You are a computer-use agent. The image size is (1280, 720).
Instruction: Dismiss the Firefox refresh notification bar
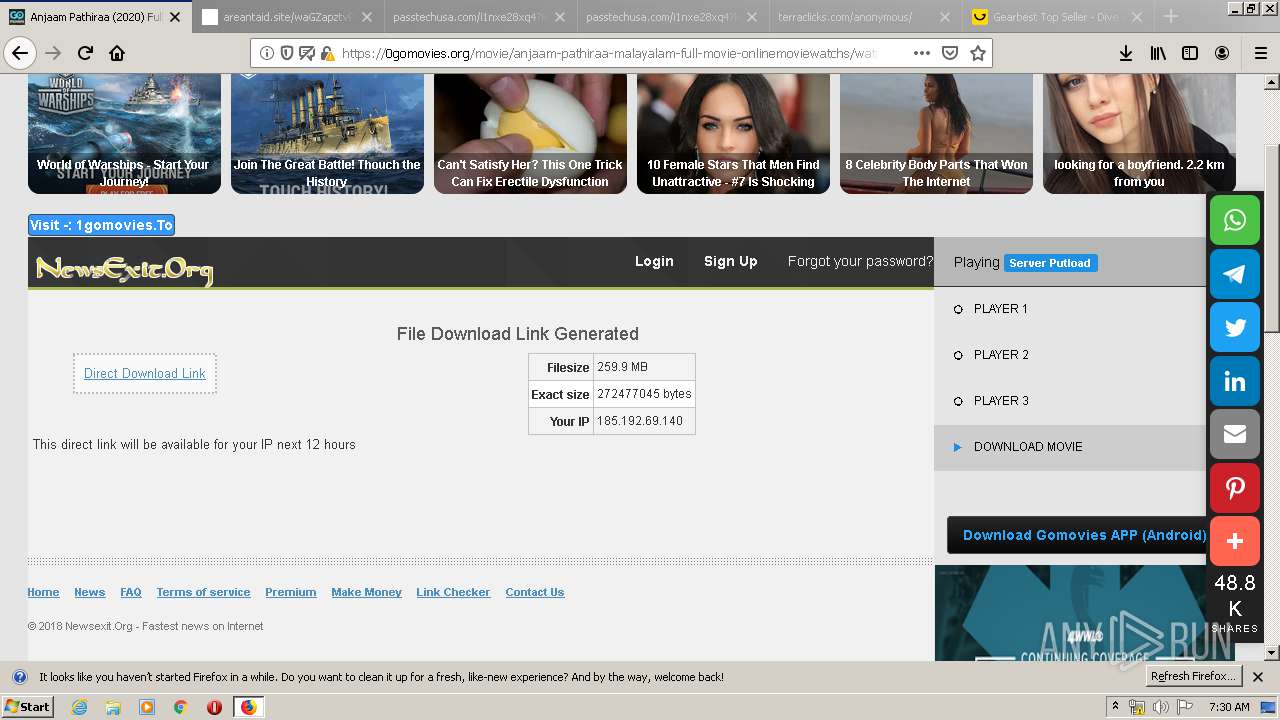click(x=1258, y=677)
